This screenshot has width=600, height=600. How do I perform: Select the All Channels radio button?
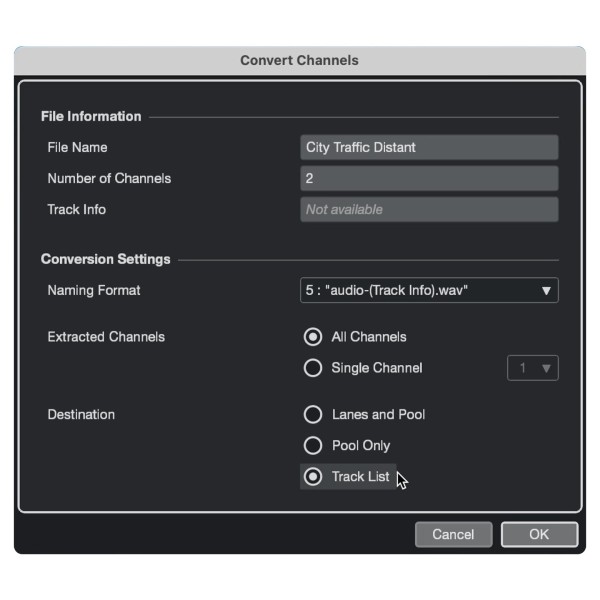point(313,337)
